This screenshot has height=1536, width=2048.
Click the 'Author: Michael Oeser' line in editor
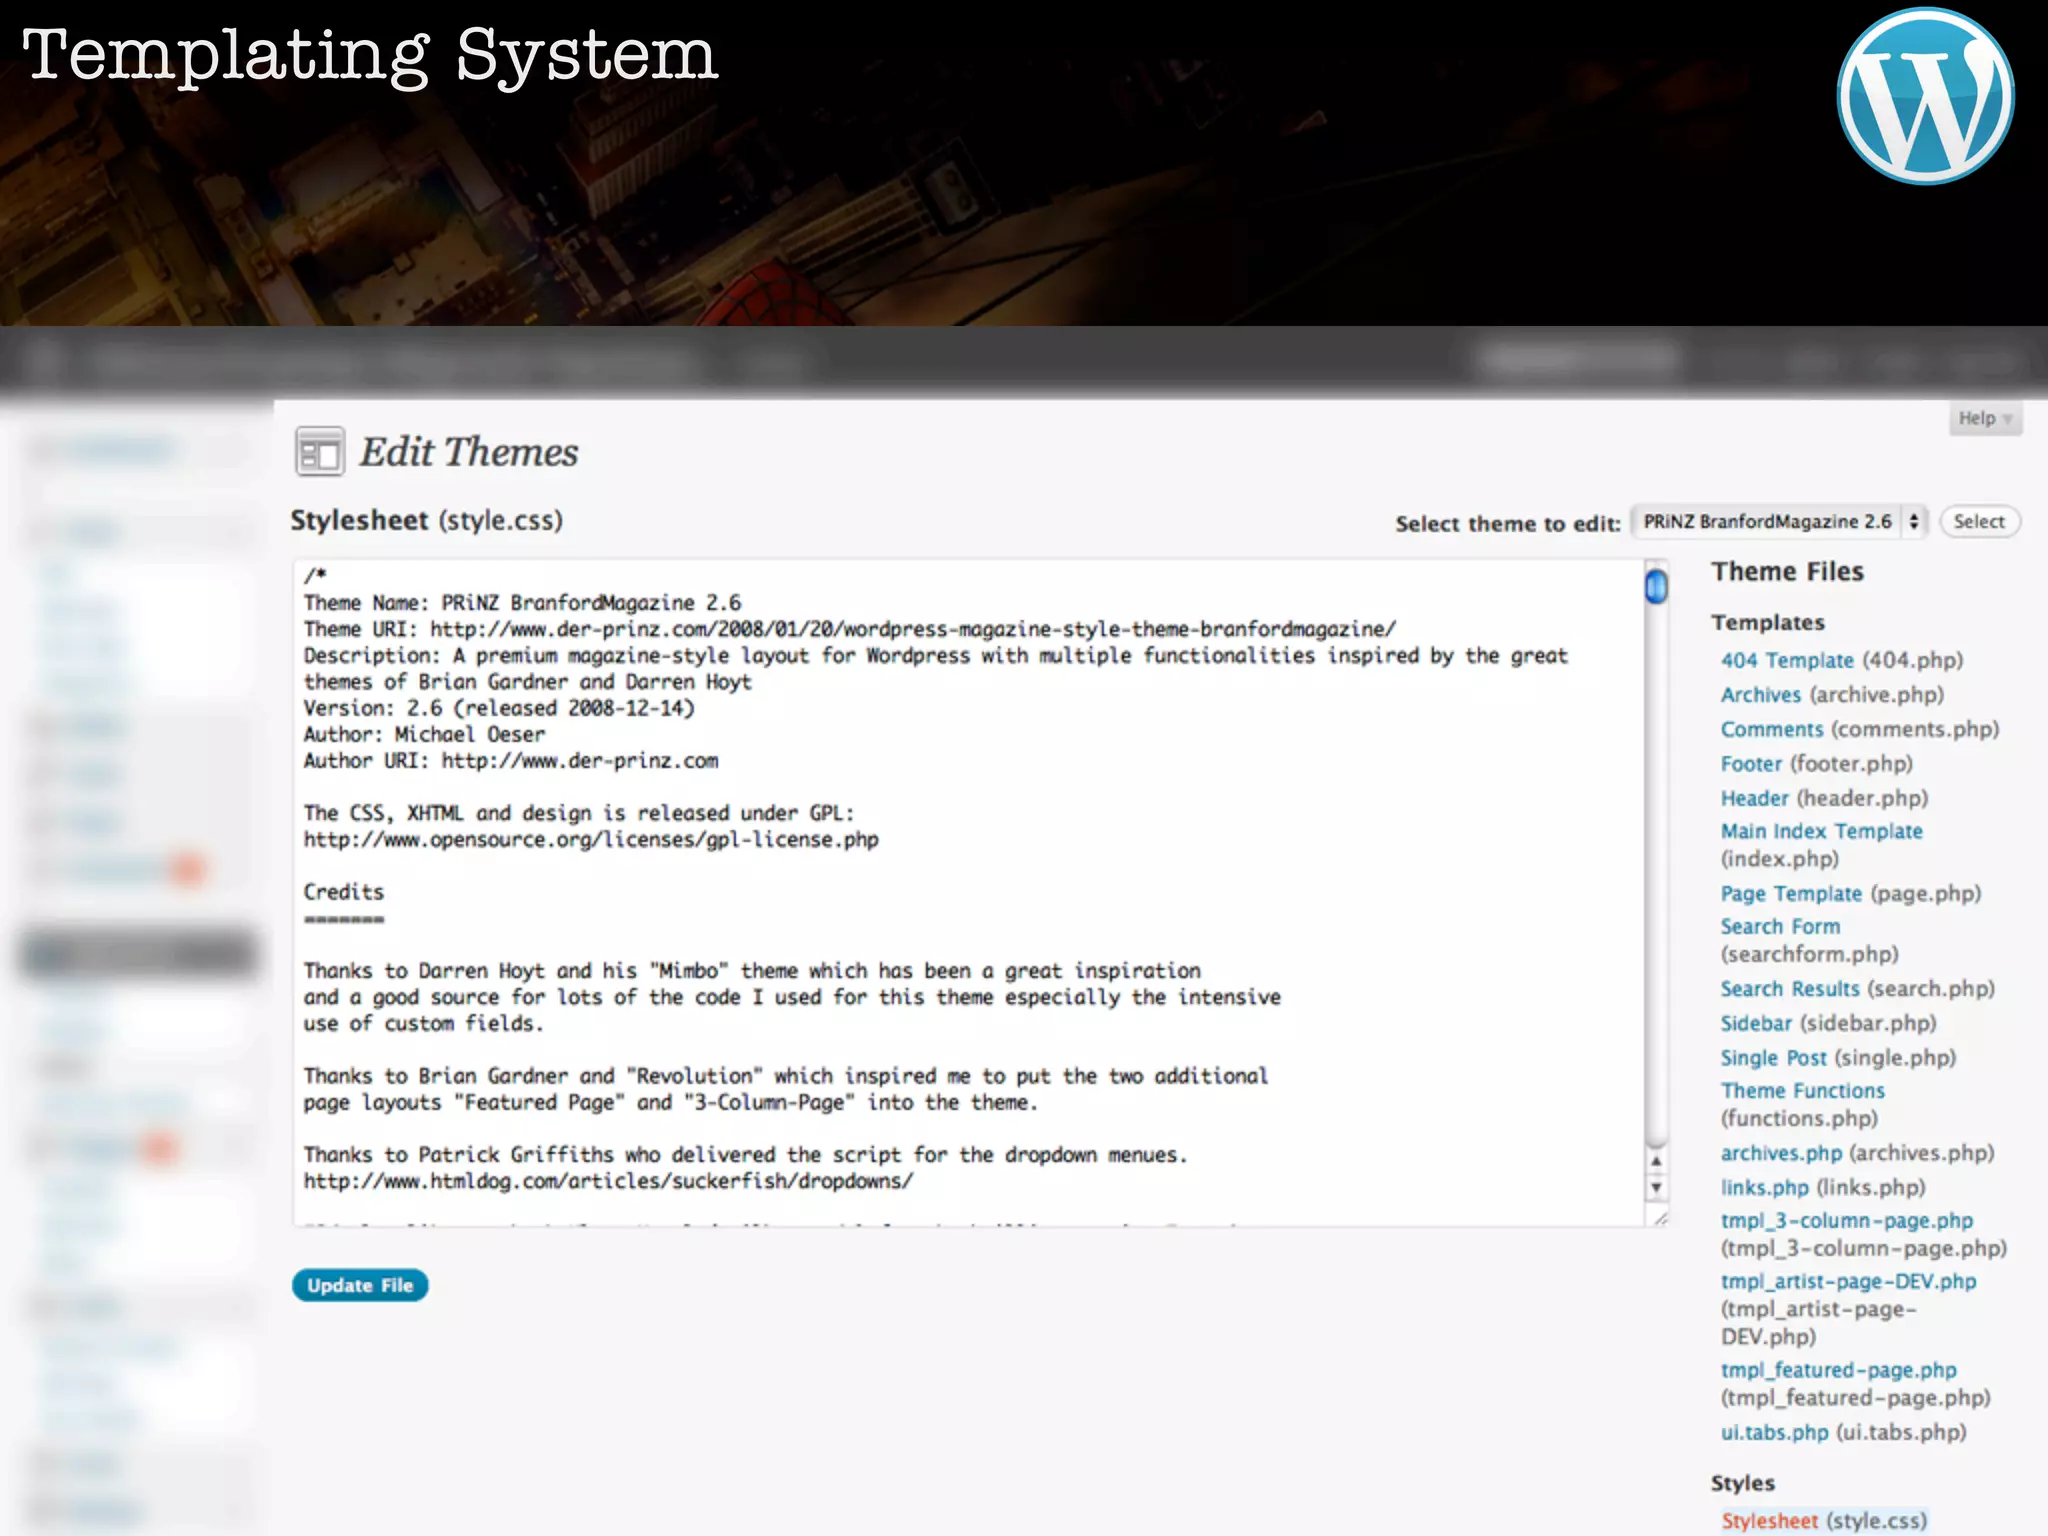(x=424, y=734)
